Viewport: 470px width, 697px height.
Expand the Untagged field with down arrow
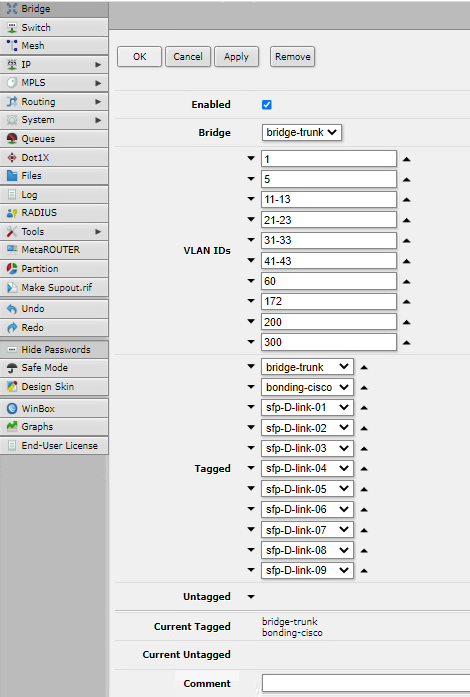click(251, 597)
